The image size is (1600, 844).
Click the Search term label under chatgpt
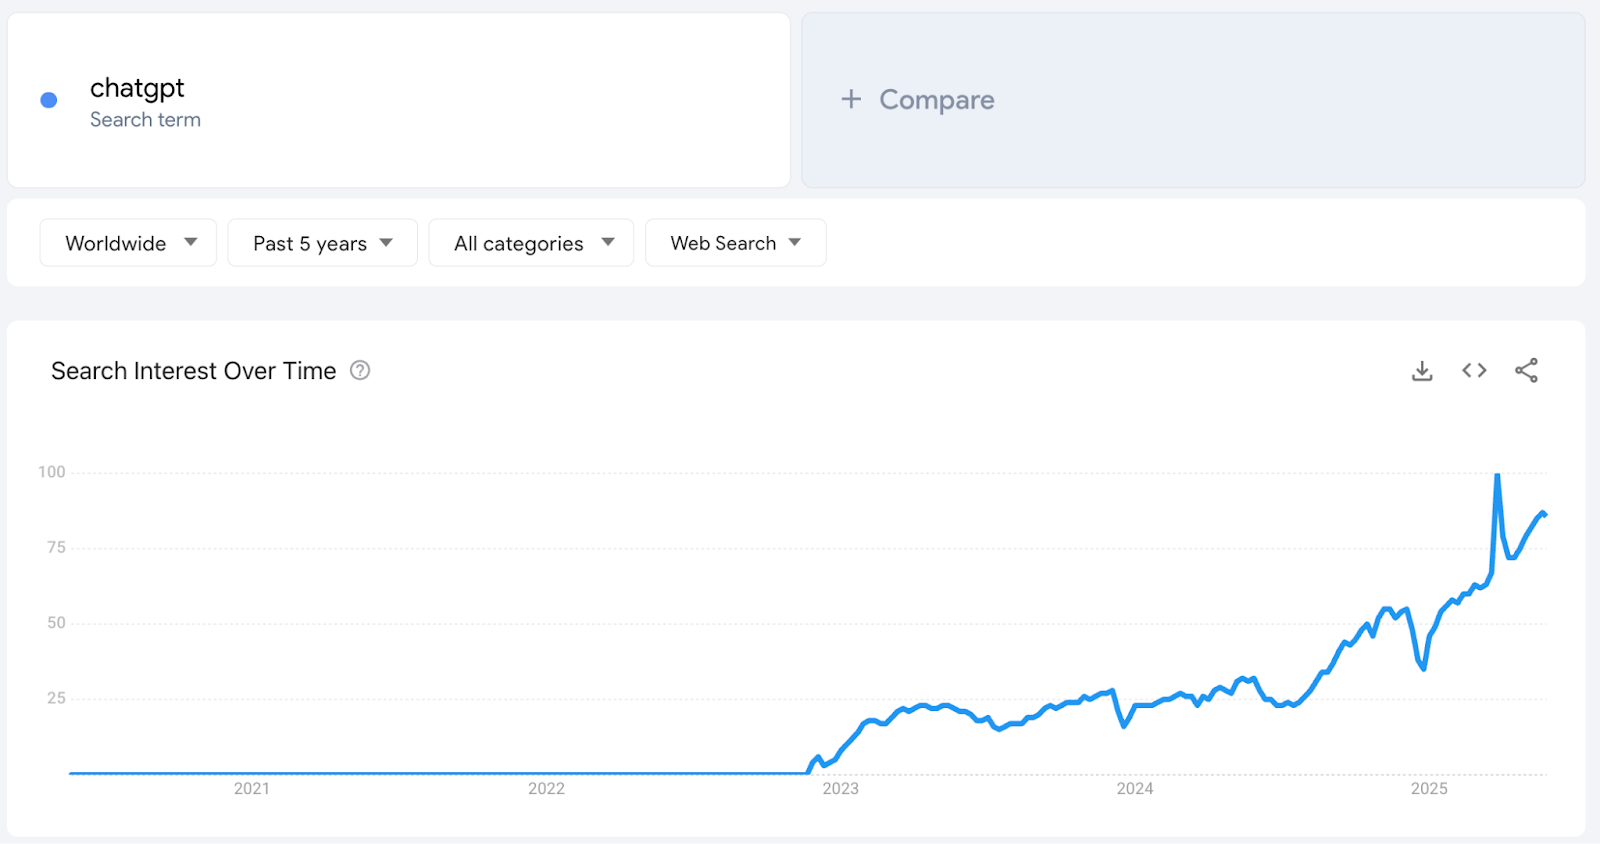[x=145, y=119]
